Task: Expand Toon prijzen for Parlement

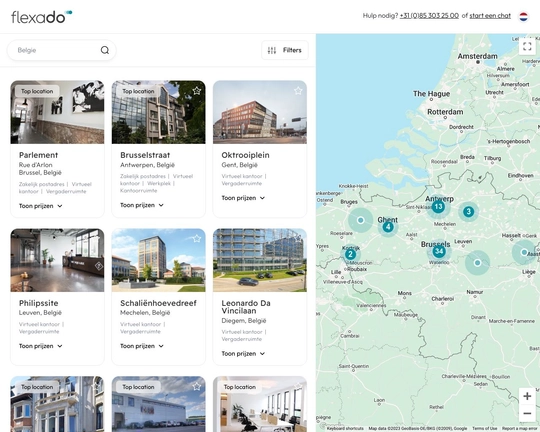Action: (x=41, y=206)
